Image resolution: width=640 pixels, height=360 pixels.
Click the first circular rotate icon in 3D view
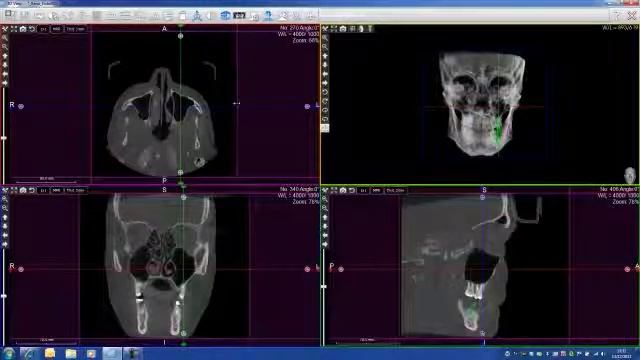pos(325,92)
